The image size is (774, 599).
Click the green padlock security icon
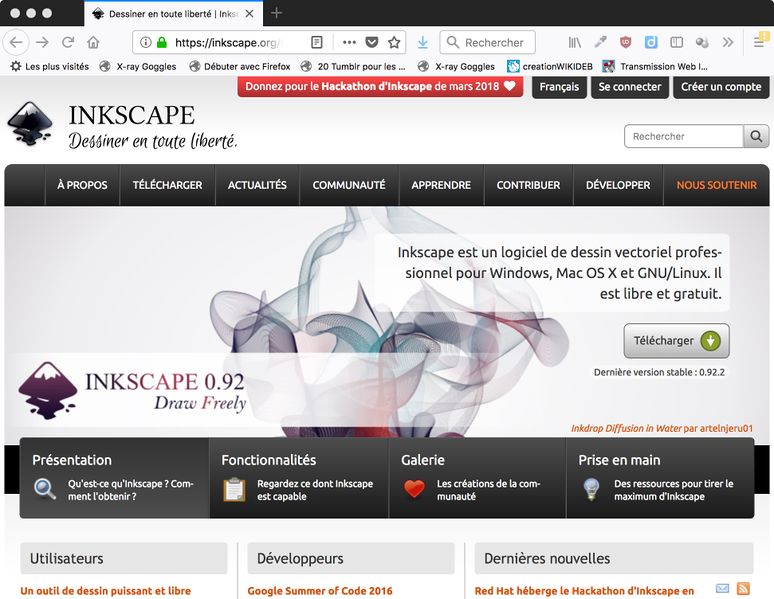tap(161, 42)
